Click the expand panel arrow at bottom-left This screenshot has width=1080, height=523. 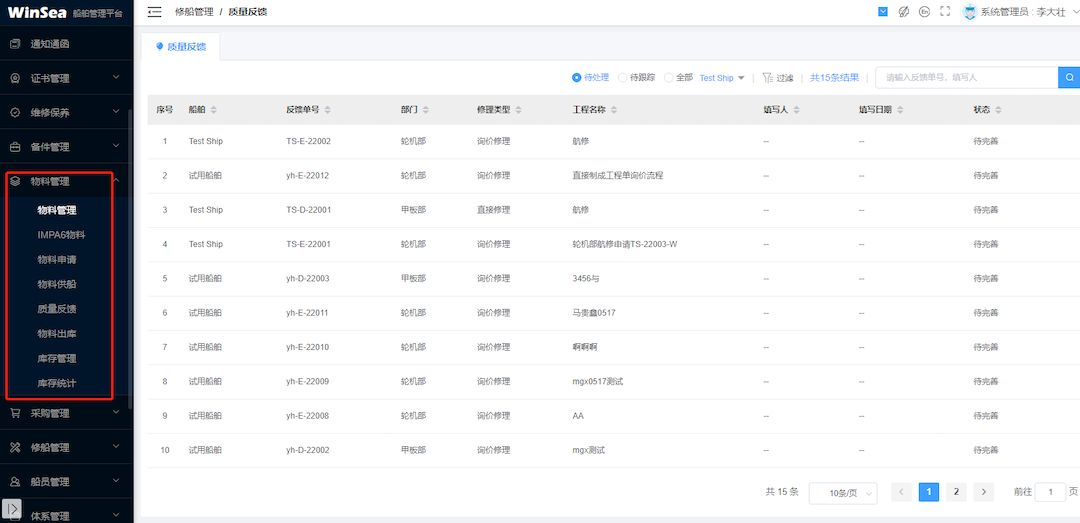(x=12, y=507)
